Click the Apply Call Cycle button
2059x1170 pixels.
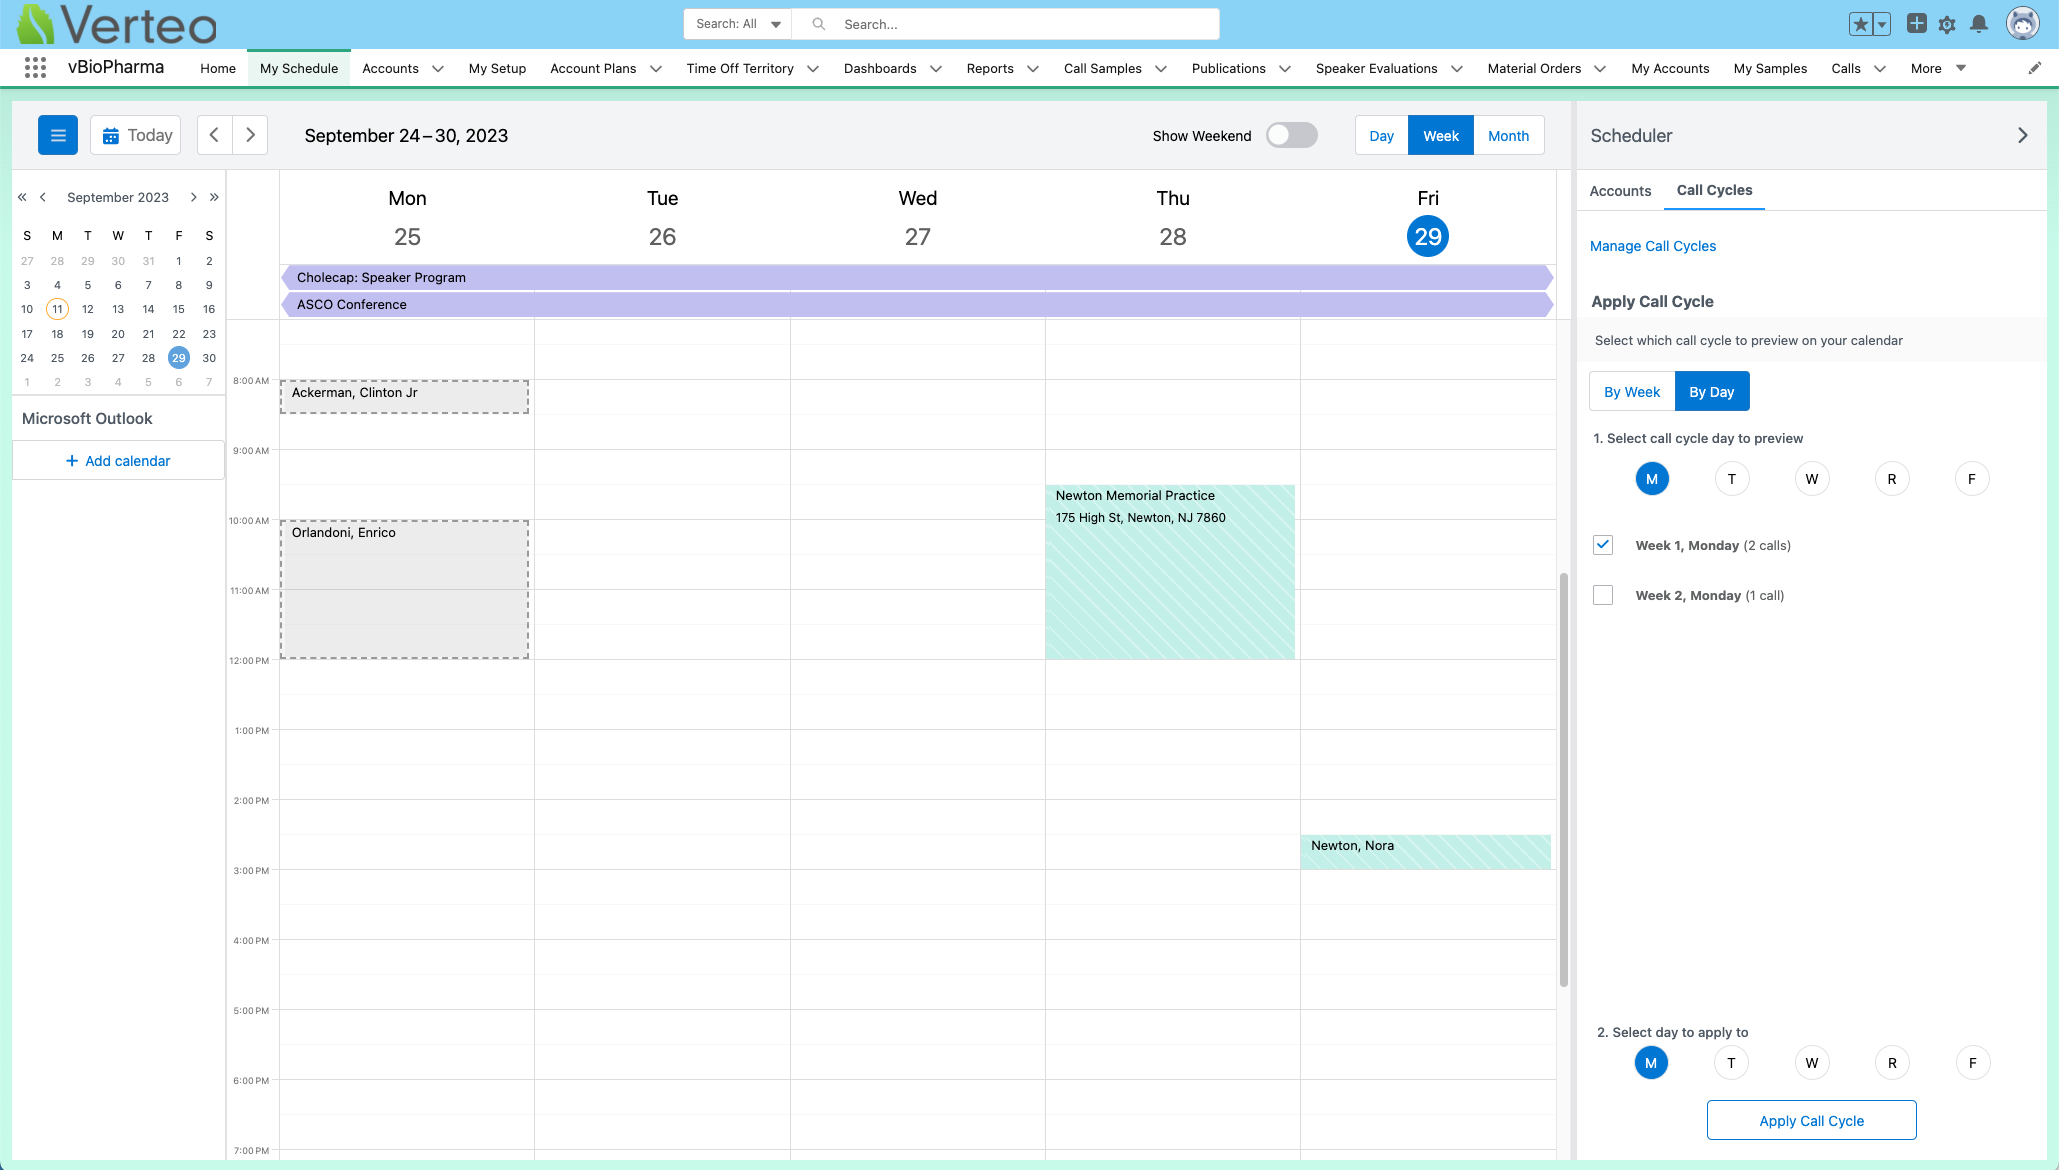pyautogui.click(x=1811, y=1120)
